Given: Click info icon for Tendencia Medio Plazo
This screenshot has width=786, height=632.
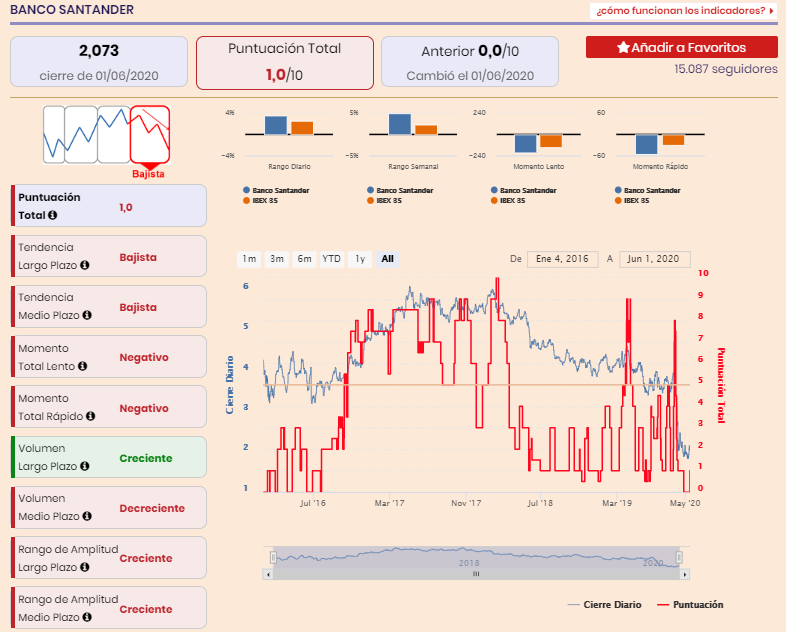Looking at the screenshot, I should tap(87, 315).
